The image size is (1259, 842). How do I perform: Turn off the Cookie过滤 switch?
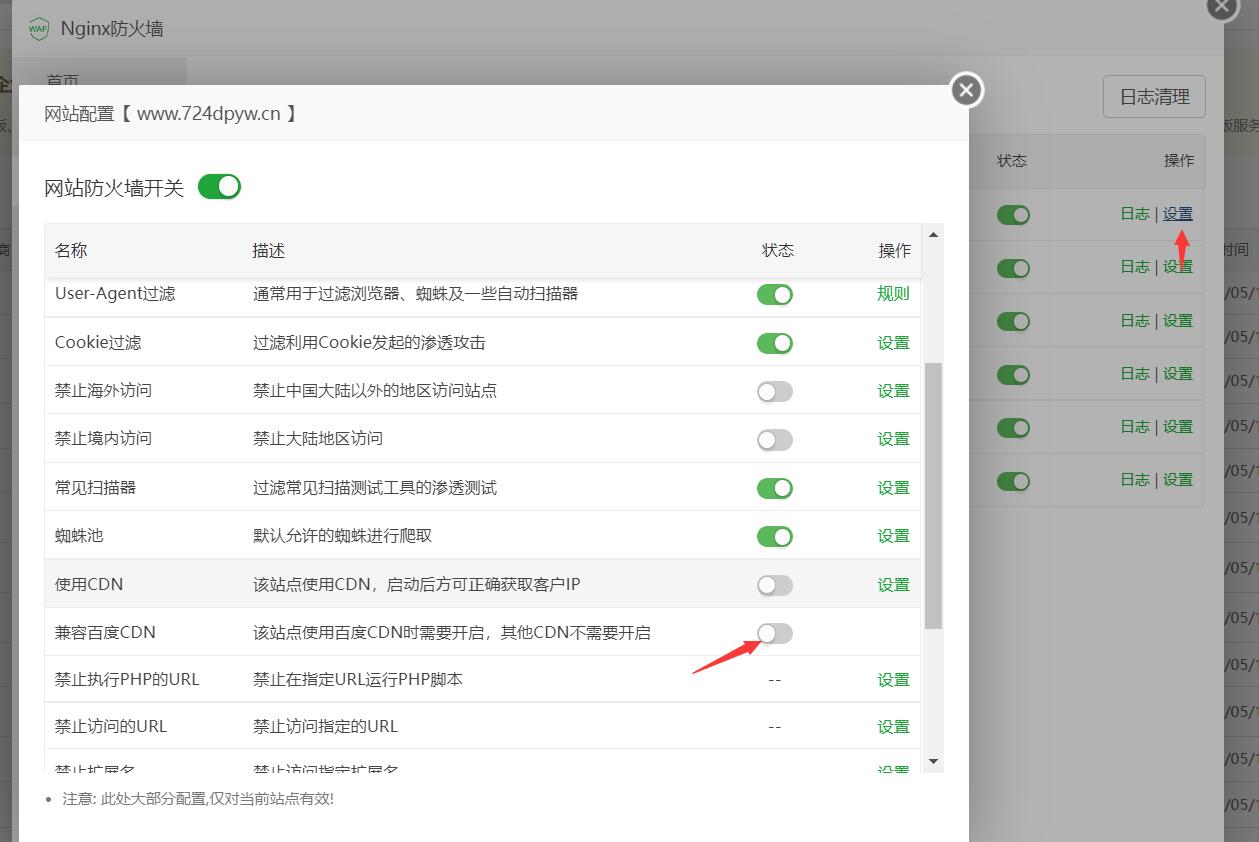[x=775, y=343]
